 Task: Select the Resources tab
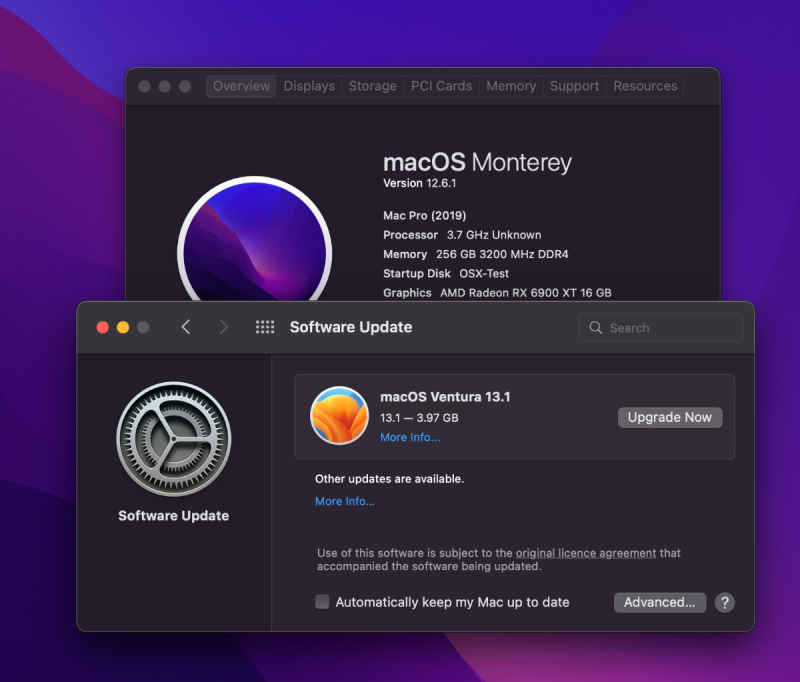pyautogui.click(x=645, y=86)
